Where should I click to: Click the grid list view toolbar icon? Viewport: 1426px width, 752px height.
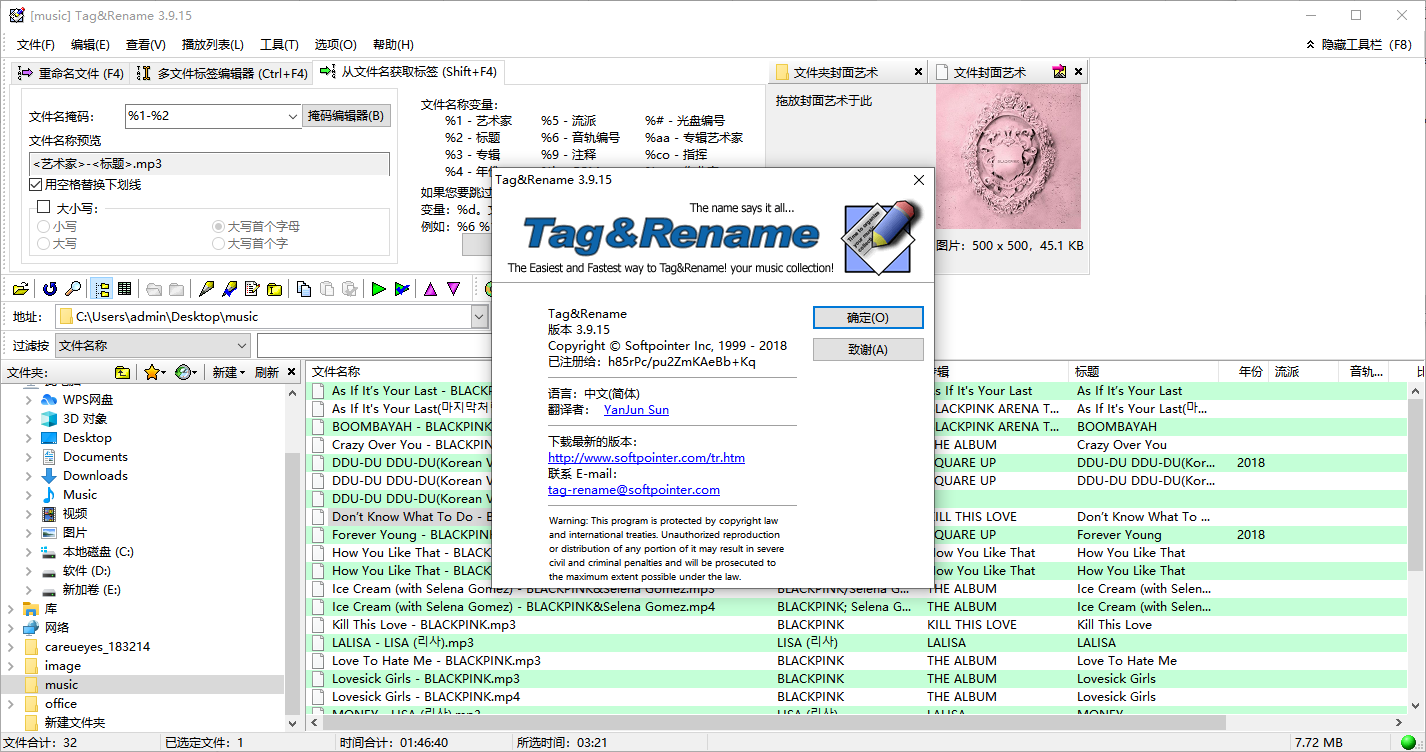coord(125,289)
